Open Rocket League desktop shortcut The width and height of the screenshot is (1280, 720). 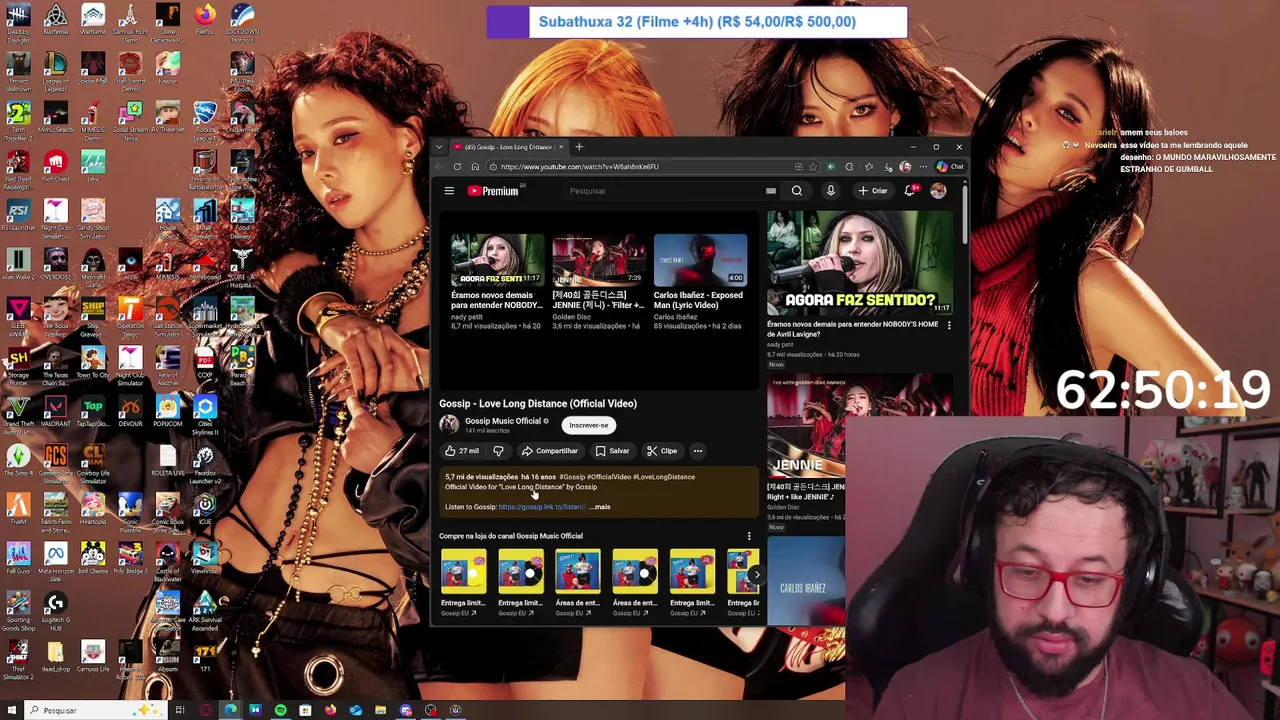pos(205,118)
